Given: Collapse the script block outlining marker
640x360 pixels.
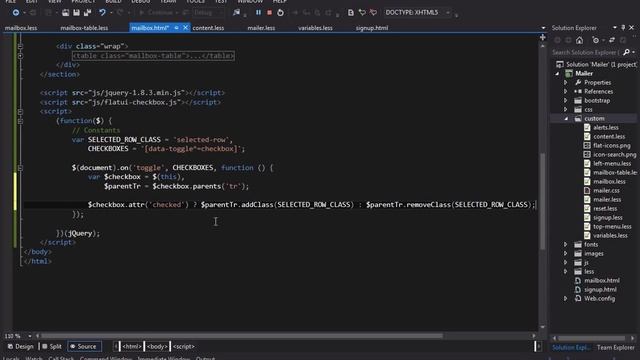Looking at the screenshot, I should [20, 111].
